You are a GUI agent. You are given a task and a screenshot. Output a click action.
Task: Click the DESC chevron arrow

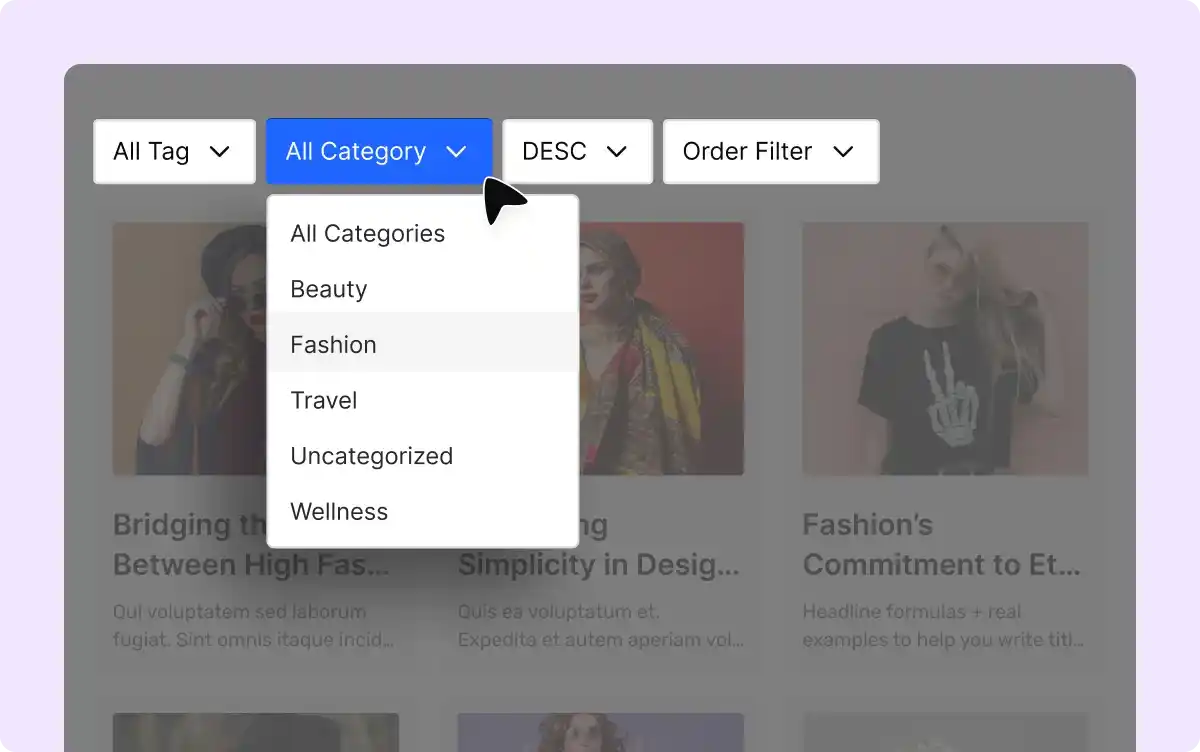(x=617, y=152)
